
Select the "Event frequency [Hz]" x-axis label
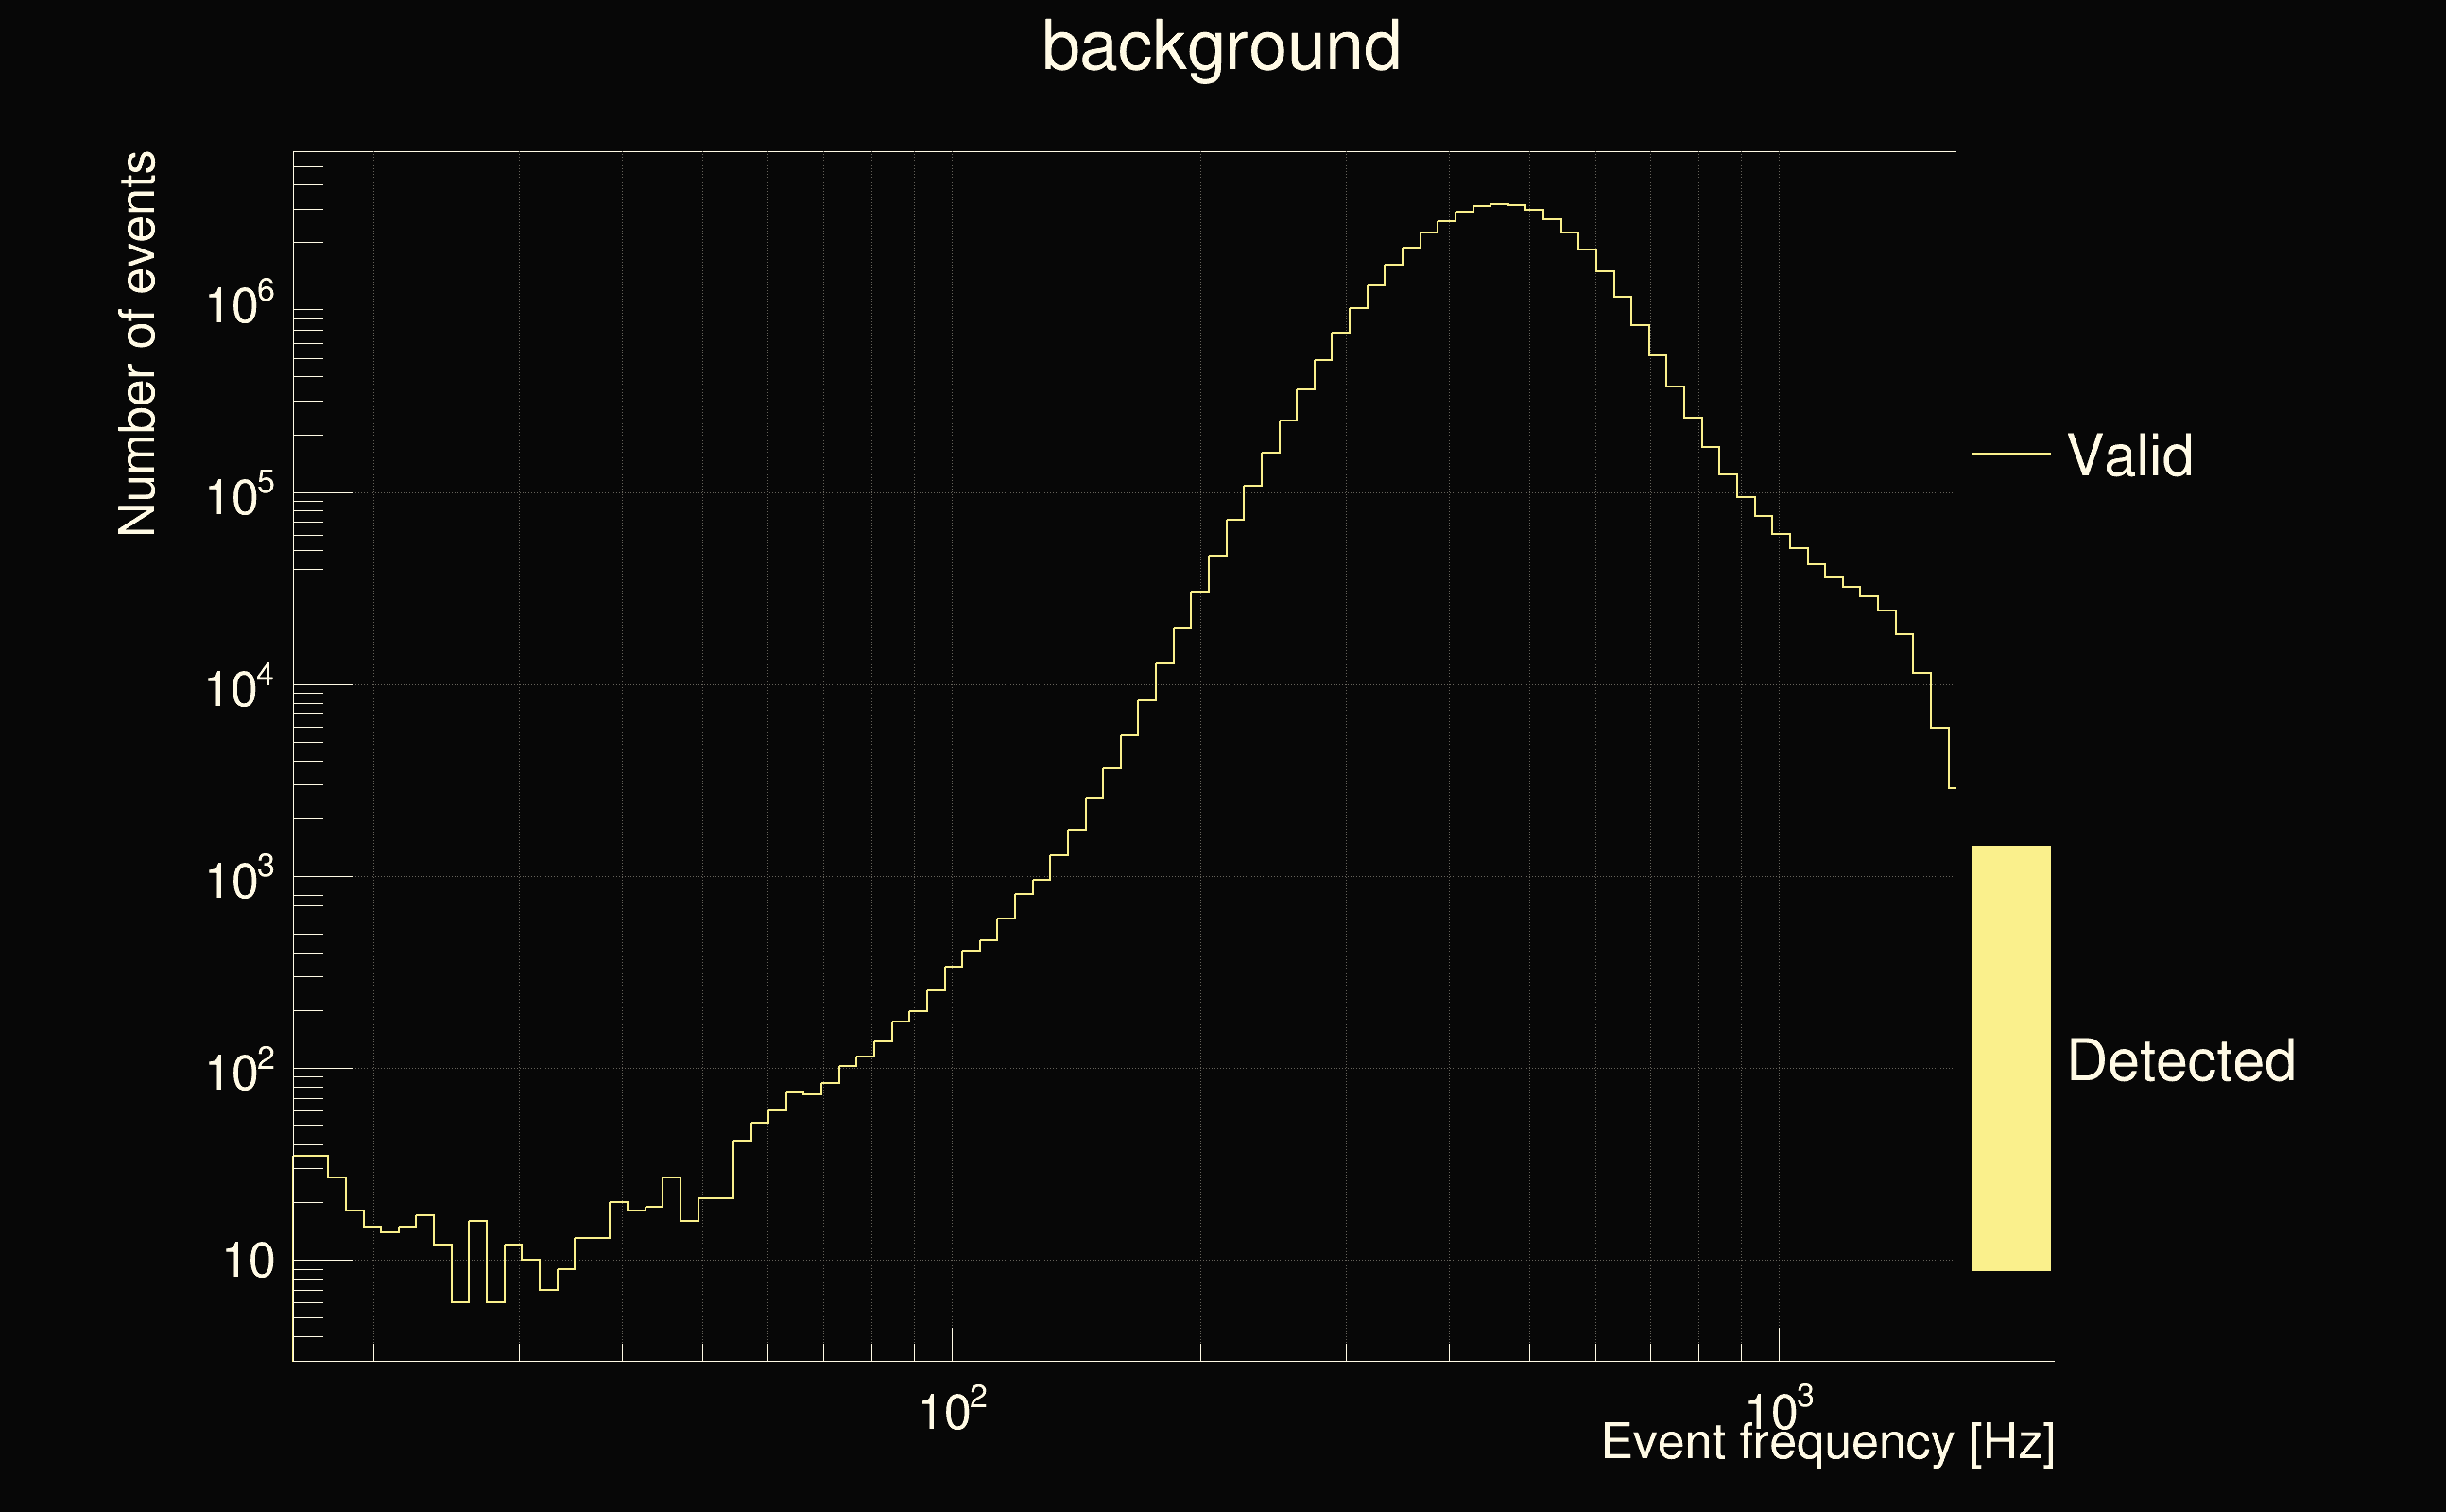pos(1827,1443)
